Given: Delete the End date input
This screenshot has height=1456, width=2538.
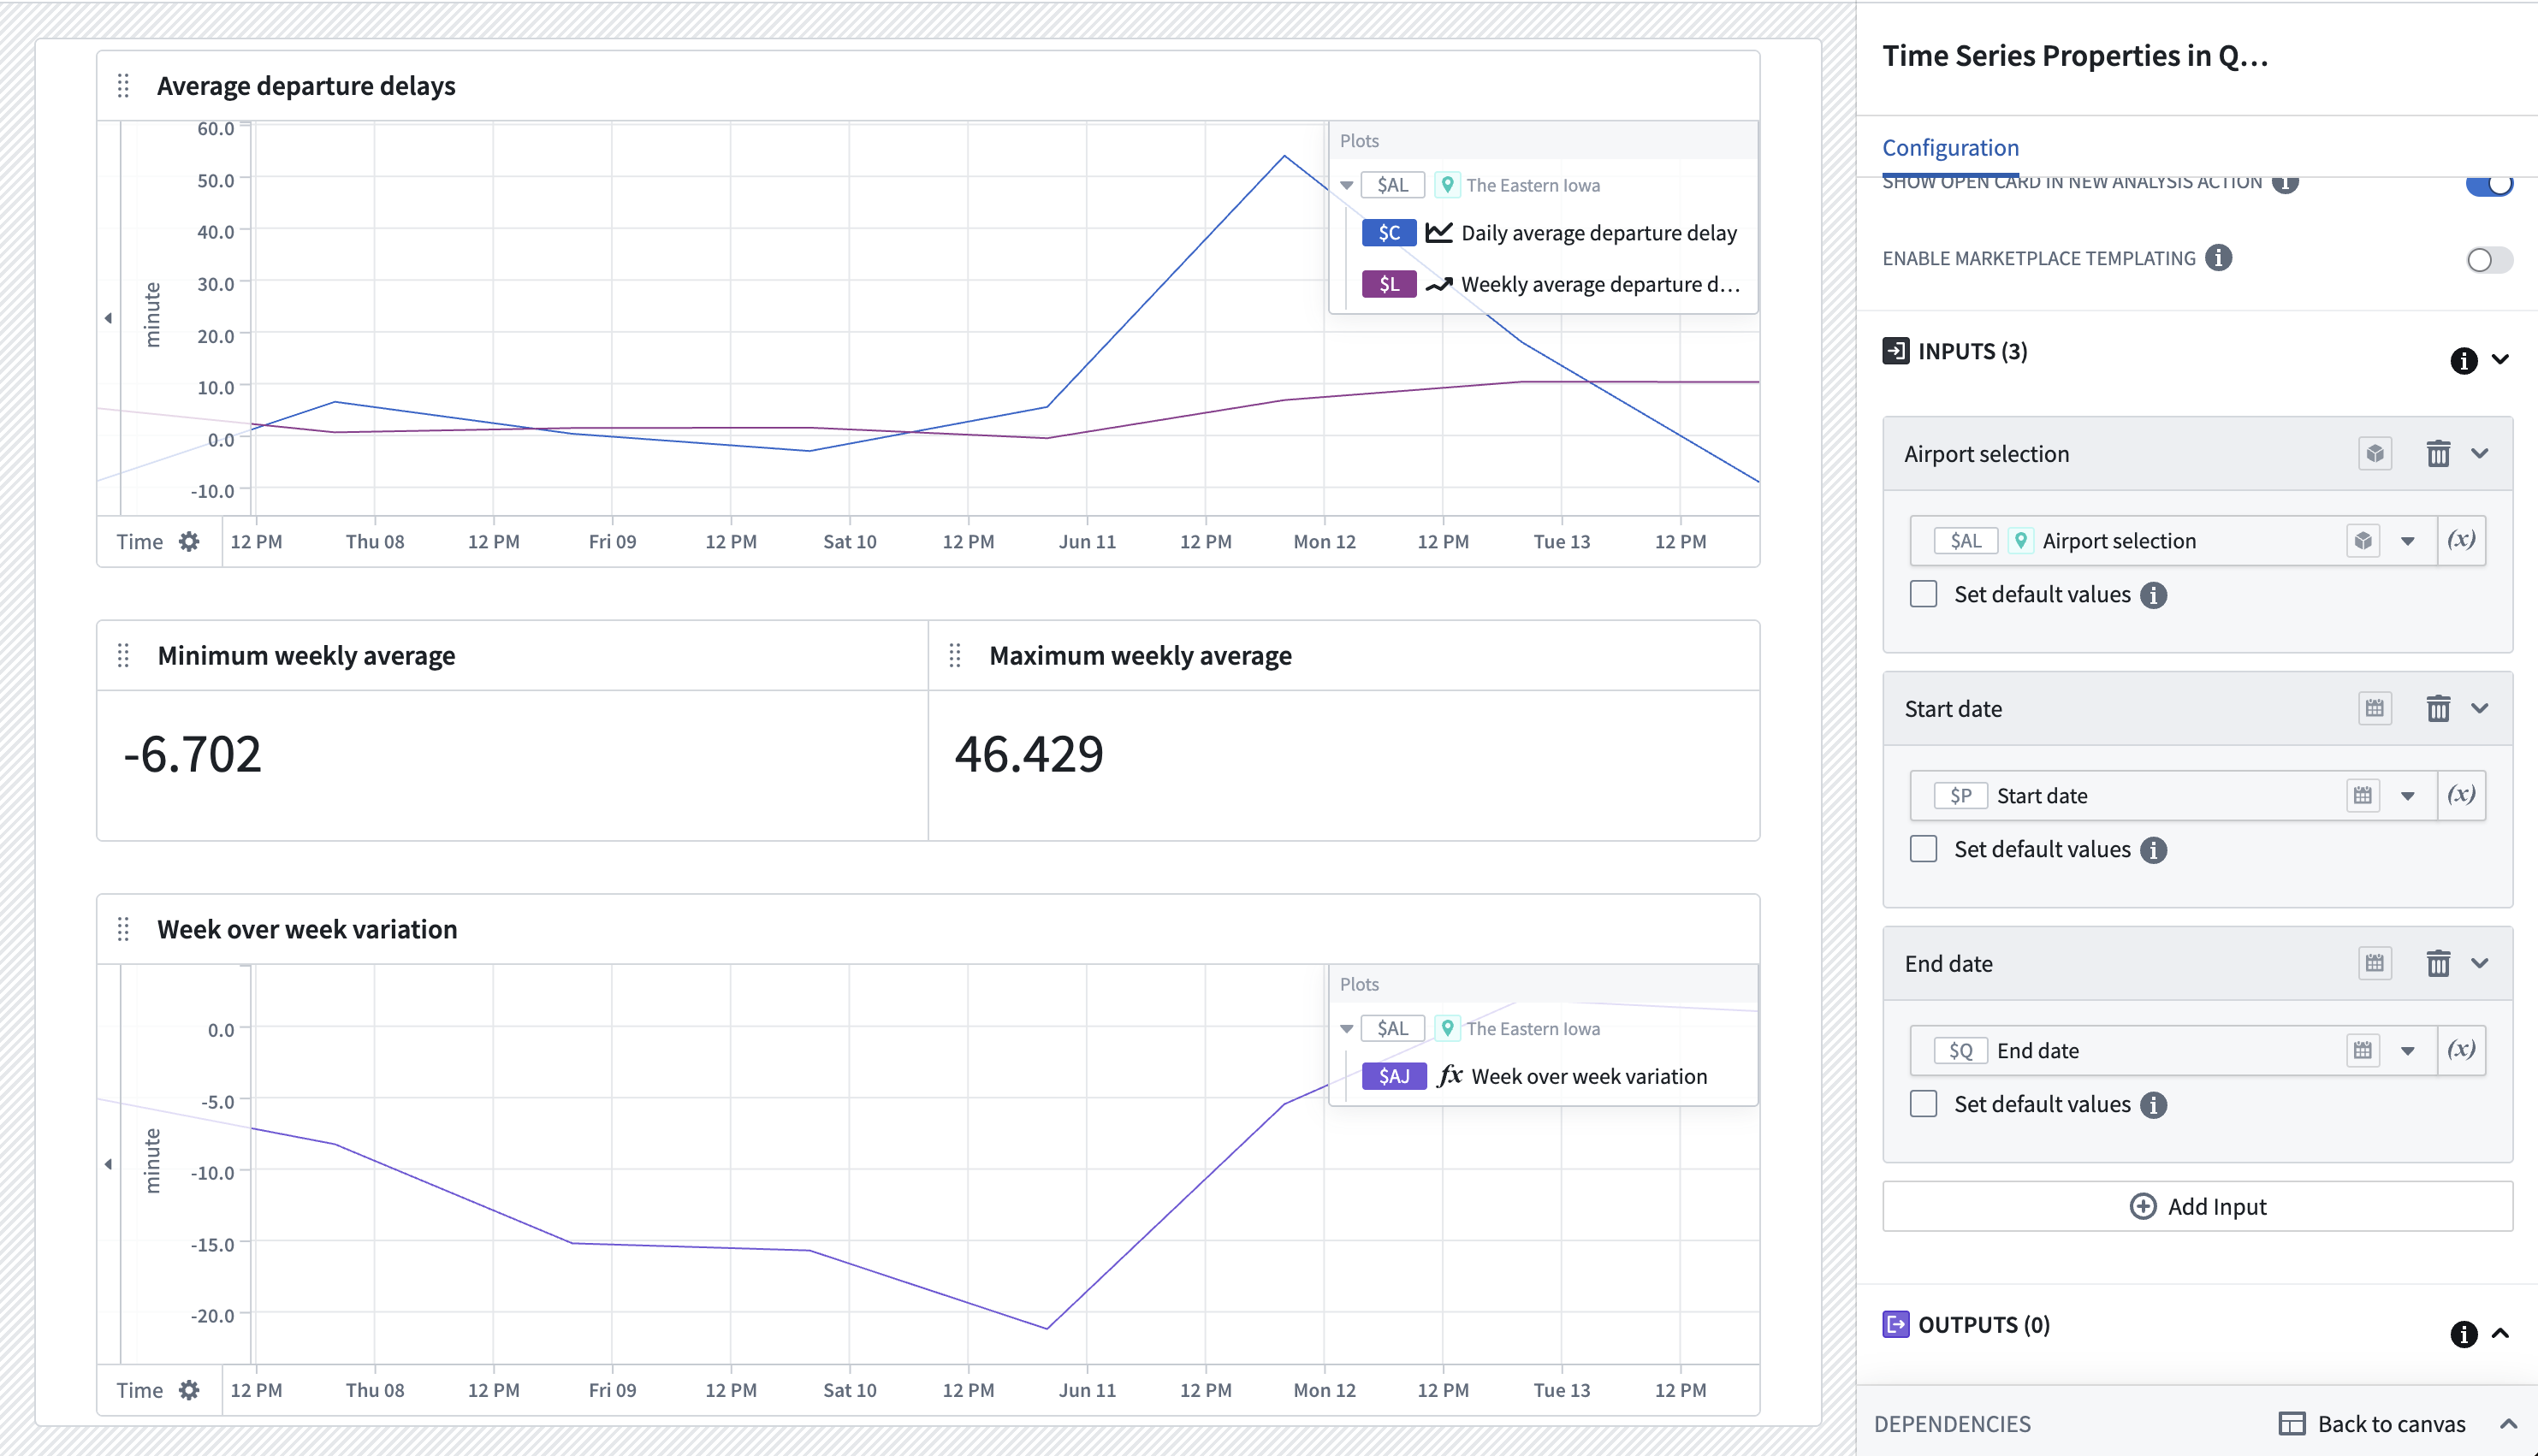Looking at the screenshot, I should (x=2438, y=964).
